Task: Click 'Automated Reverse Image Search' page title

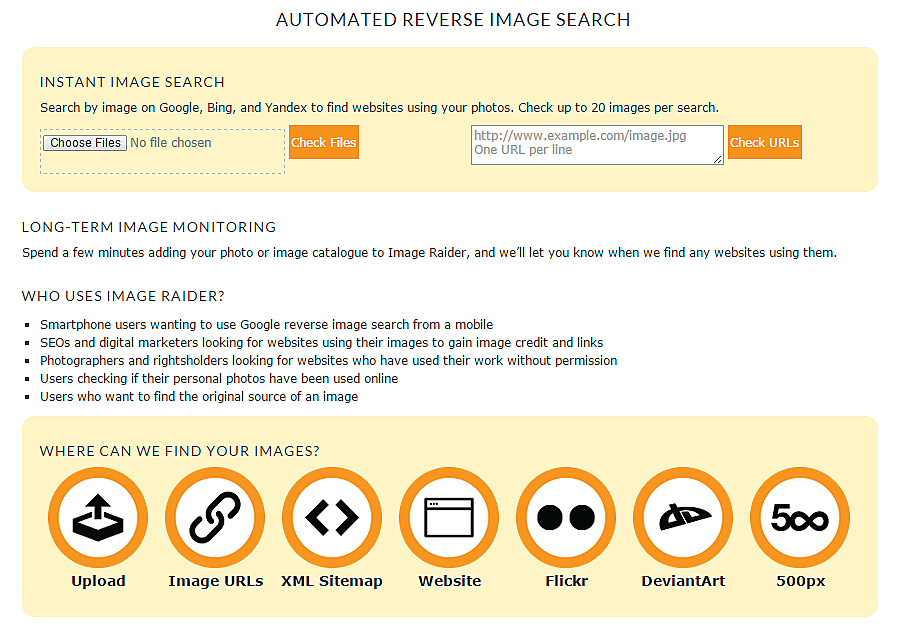Action: click(453, 20)
